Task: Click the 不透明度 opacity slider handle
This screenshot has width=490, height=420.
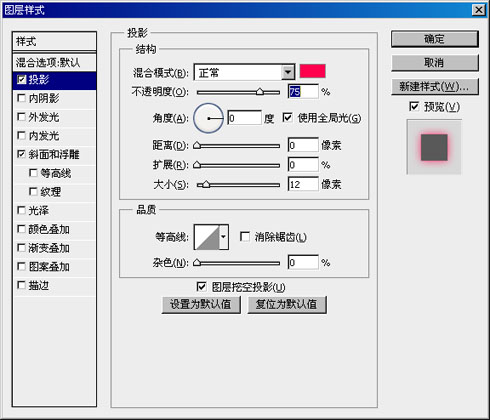Action: pos(260,92)
